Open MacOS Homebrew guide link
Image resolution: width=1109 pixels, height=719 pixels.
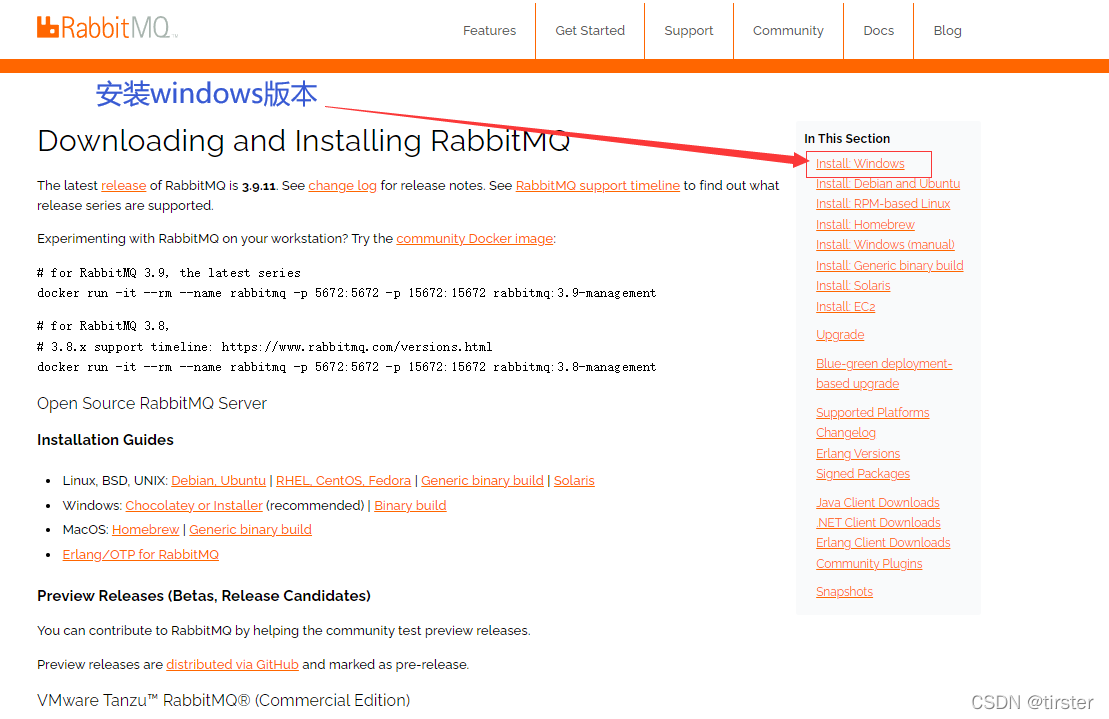click(x=146, y=530)
